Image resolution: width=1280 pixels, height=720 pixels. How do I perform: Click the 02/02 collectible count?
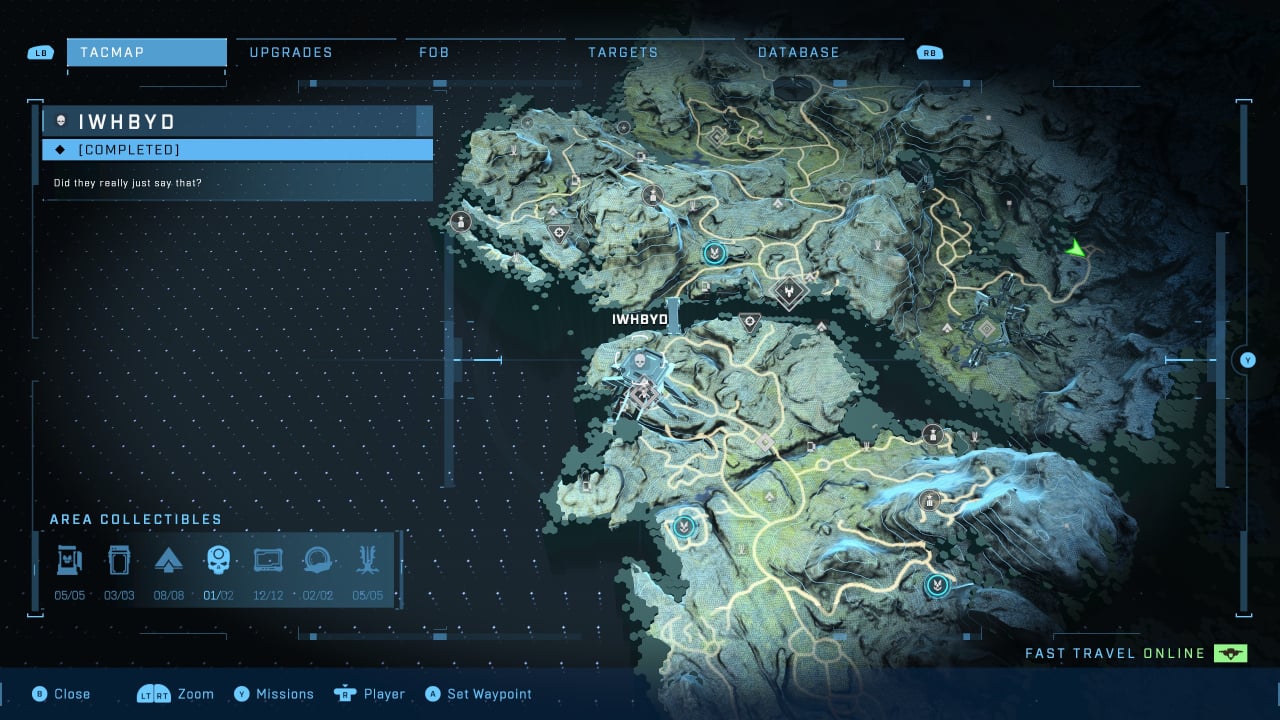[317, 596]
